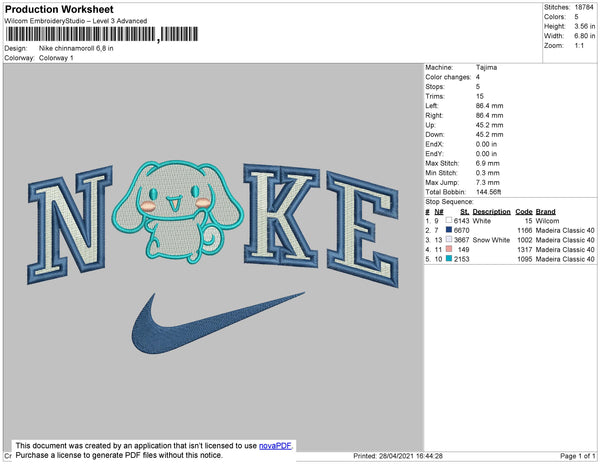Click the Machine value 'Tajima'

[486, 67]
